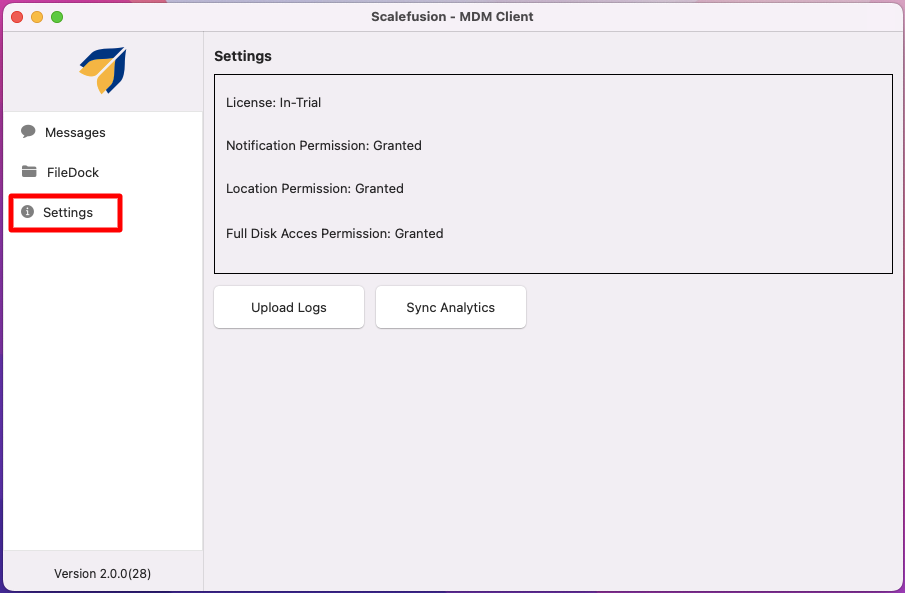Click the Messages speech bubble icon
Image resolution: width=905 pixels, height=593 pixels.
[x=28, y=132]
